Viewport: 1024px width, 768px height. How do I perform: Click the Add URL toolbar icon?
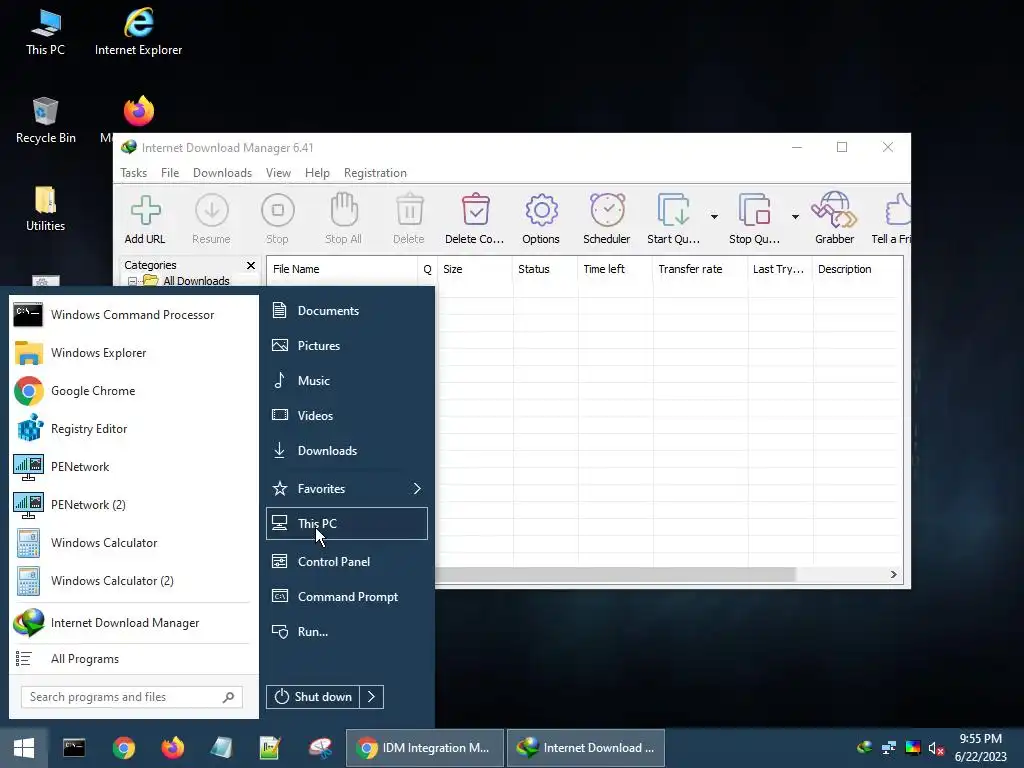[145, 210]
